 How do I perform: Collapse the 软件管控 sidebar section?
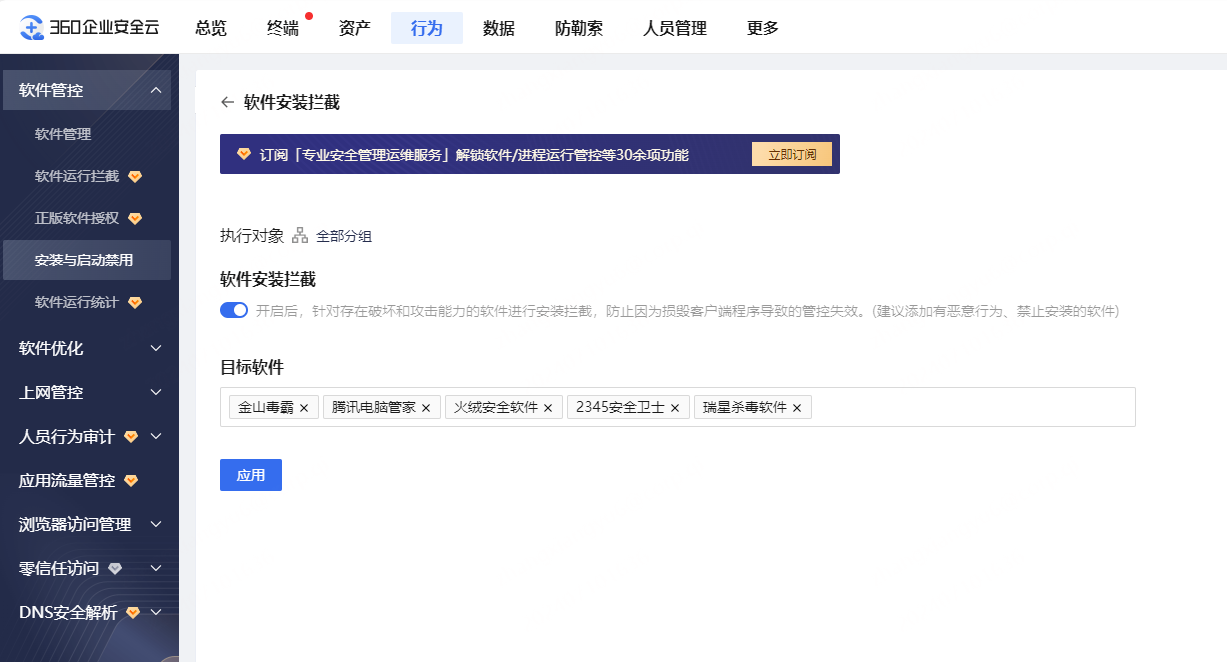[x=156, y=90]
